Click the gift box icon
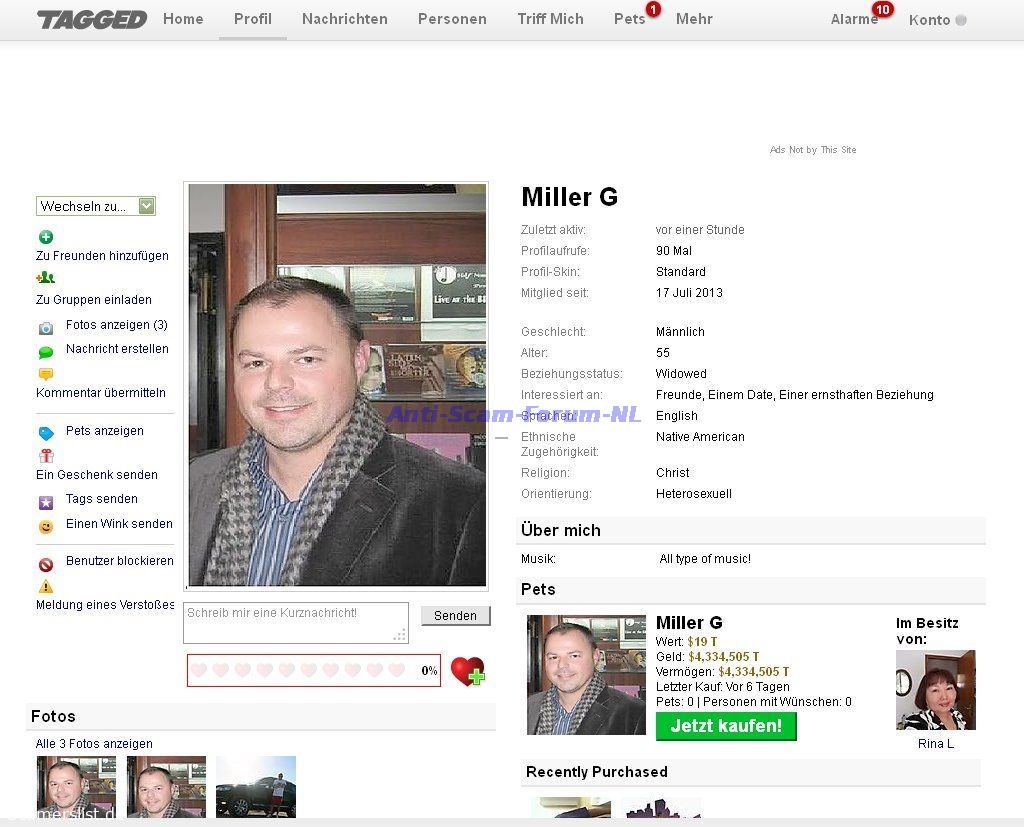The height and width of the screenshot is (827, 1024). (x=46, y=455)
